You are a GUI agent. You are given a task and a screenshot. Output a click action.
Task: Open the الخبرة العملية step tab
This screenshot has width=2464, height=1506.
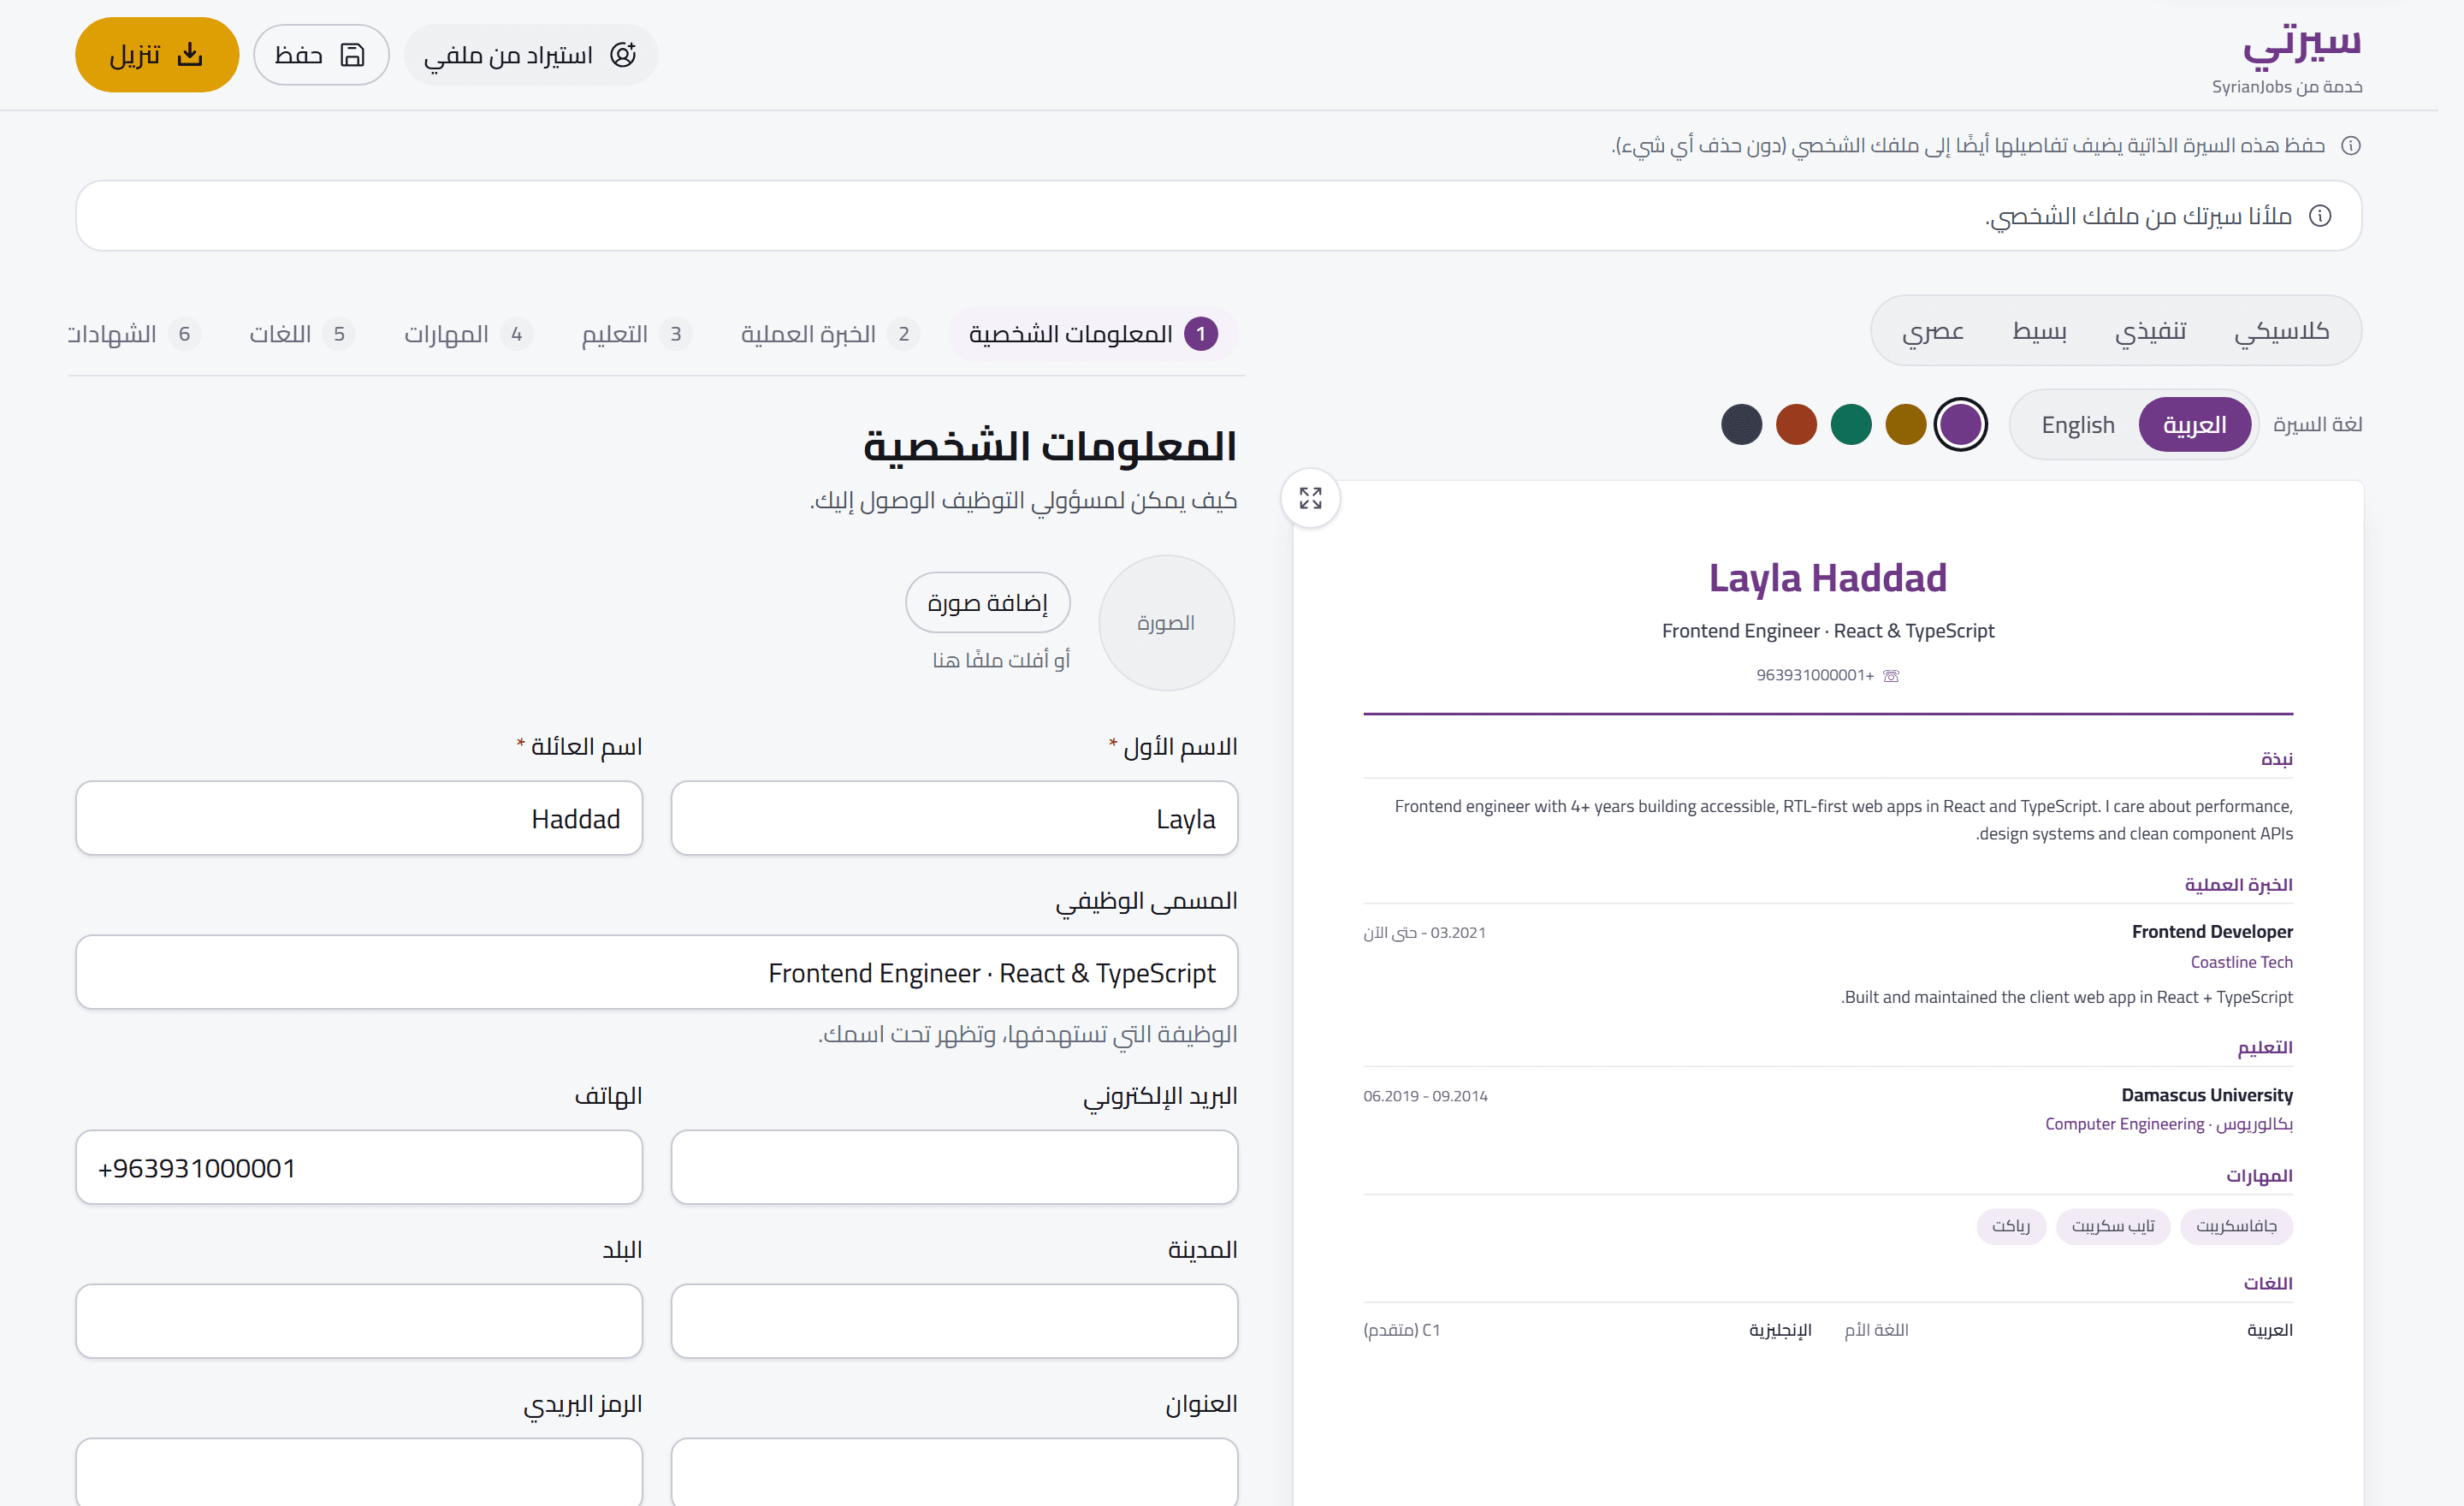pos(829,334)
